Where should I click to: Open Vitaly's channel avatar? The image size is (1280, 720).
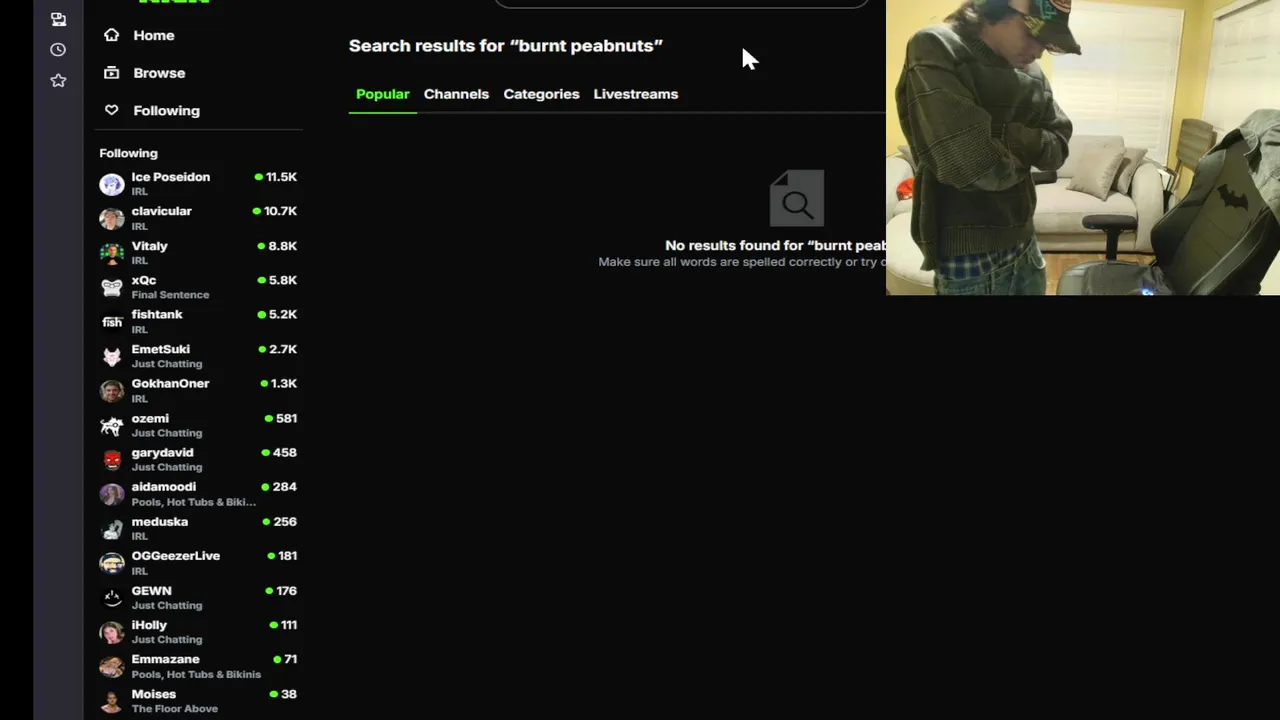112,253
